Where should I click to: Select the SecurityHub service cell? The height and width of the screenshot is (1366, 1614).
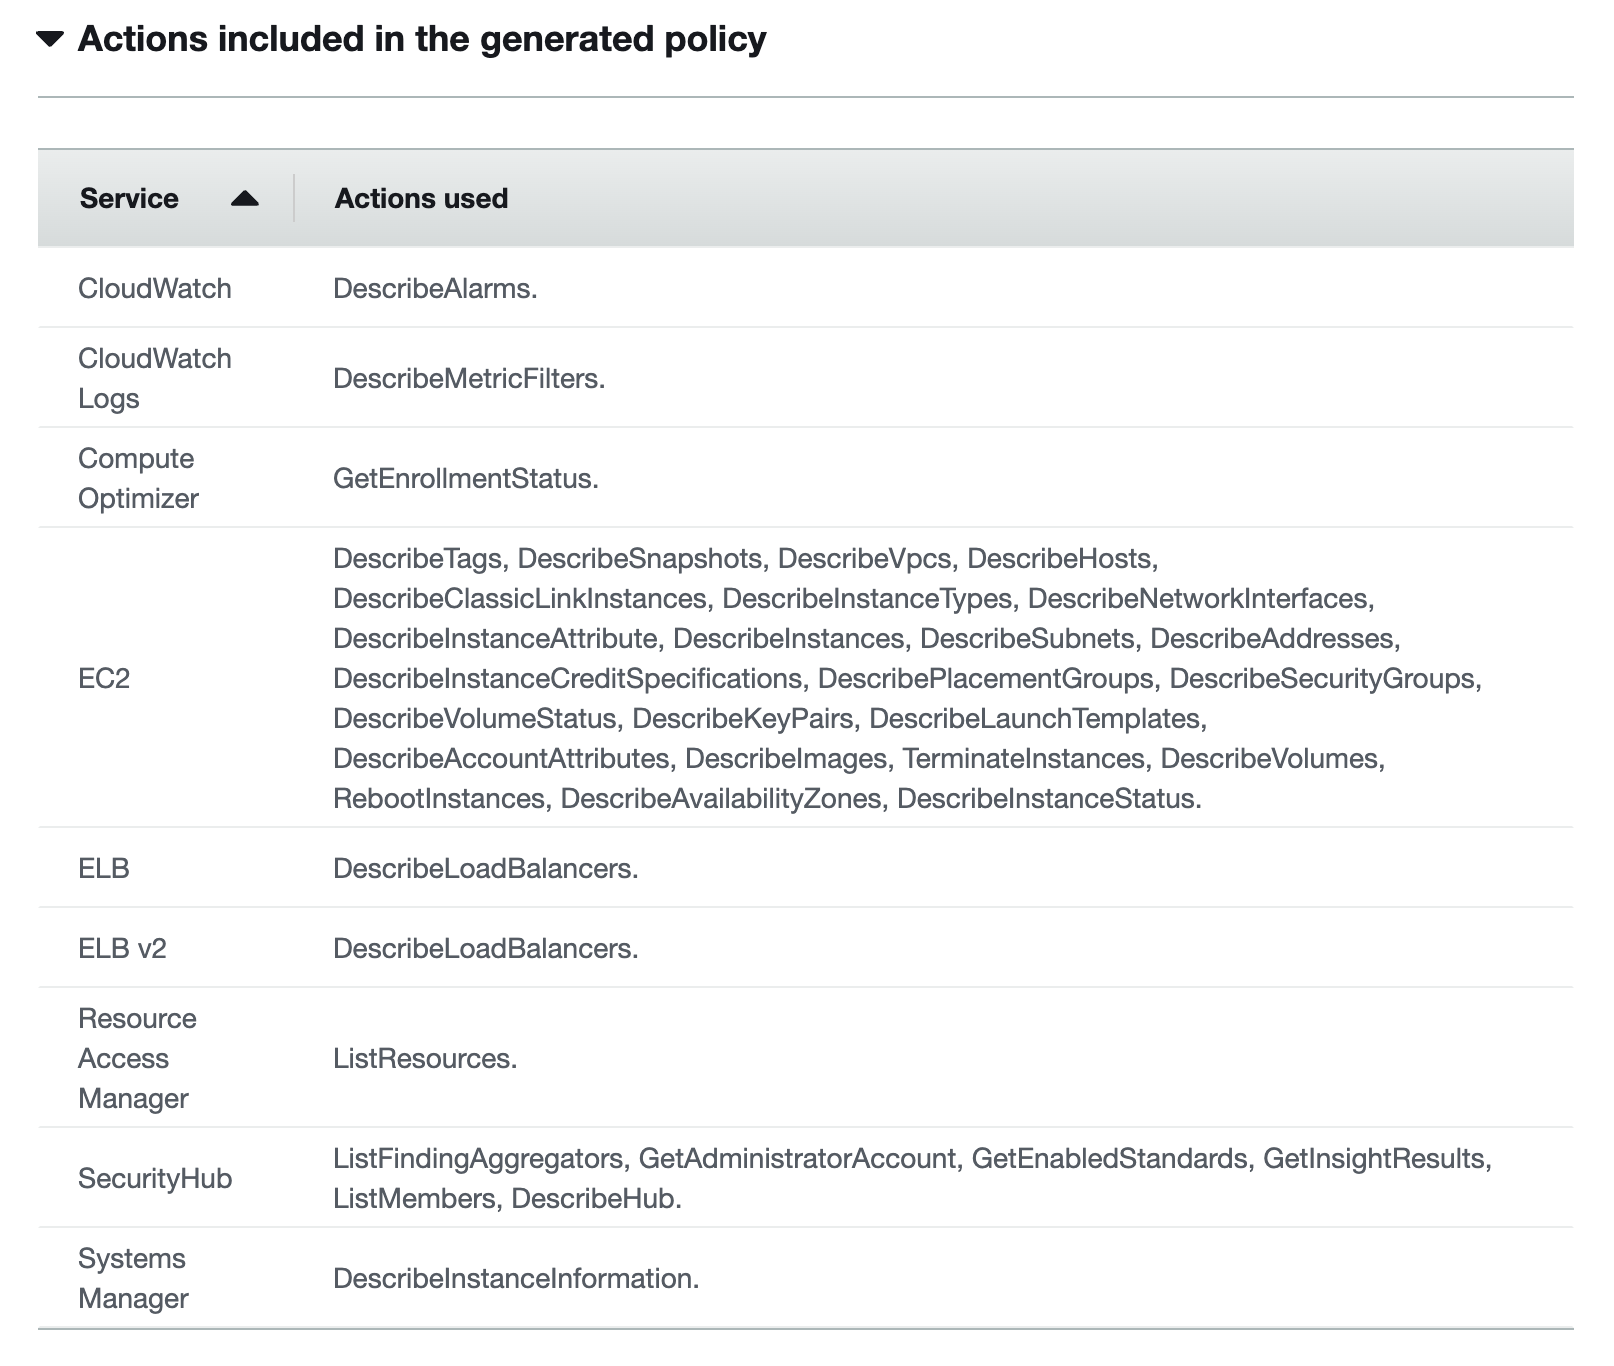click(155, 1178)
